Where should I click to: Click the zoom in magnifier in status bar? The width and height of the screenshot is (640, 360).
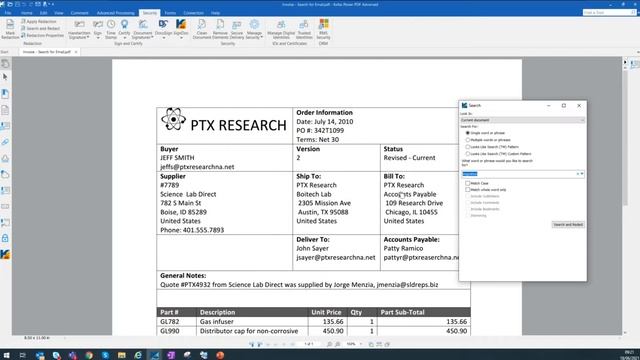point(338,344)
